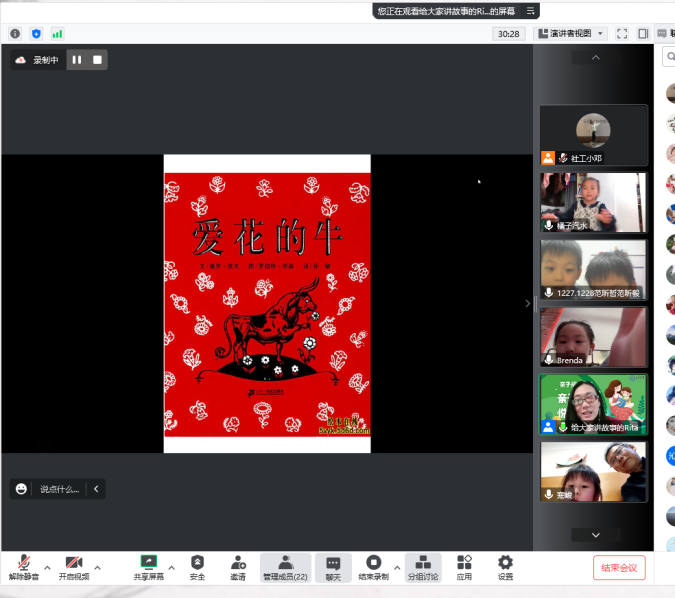Click the 结束会议 end meeting button
Image resolution: width=675 pixels, height=598 pixels.
(619, 568)
